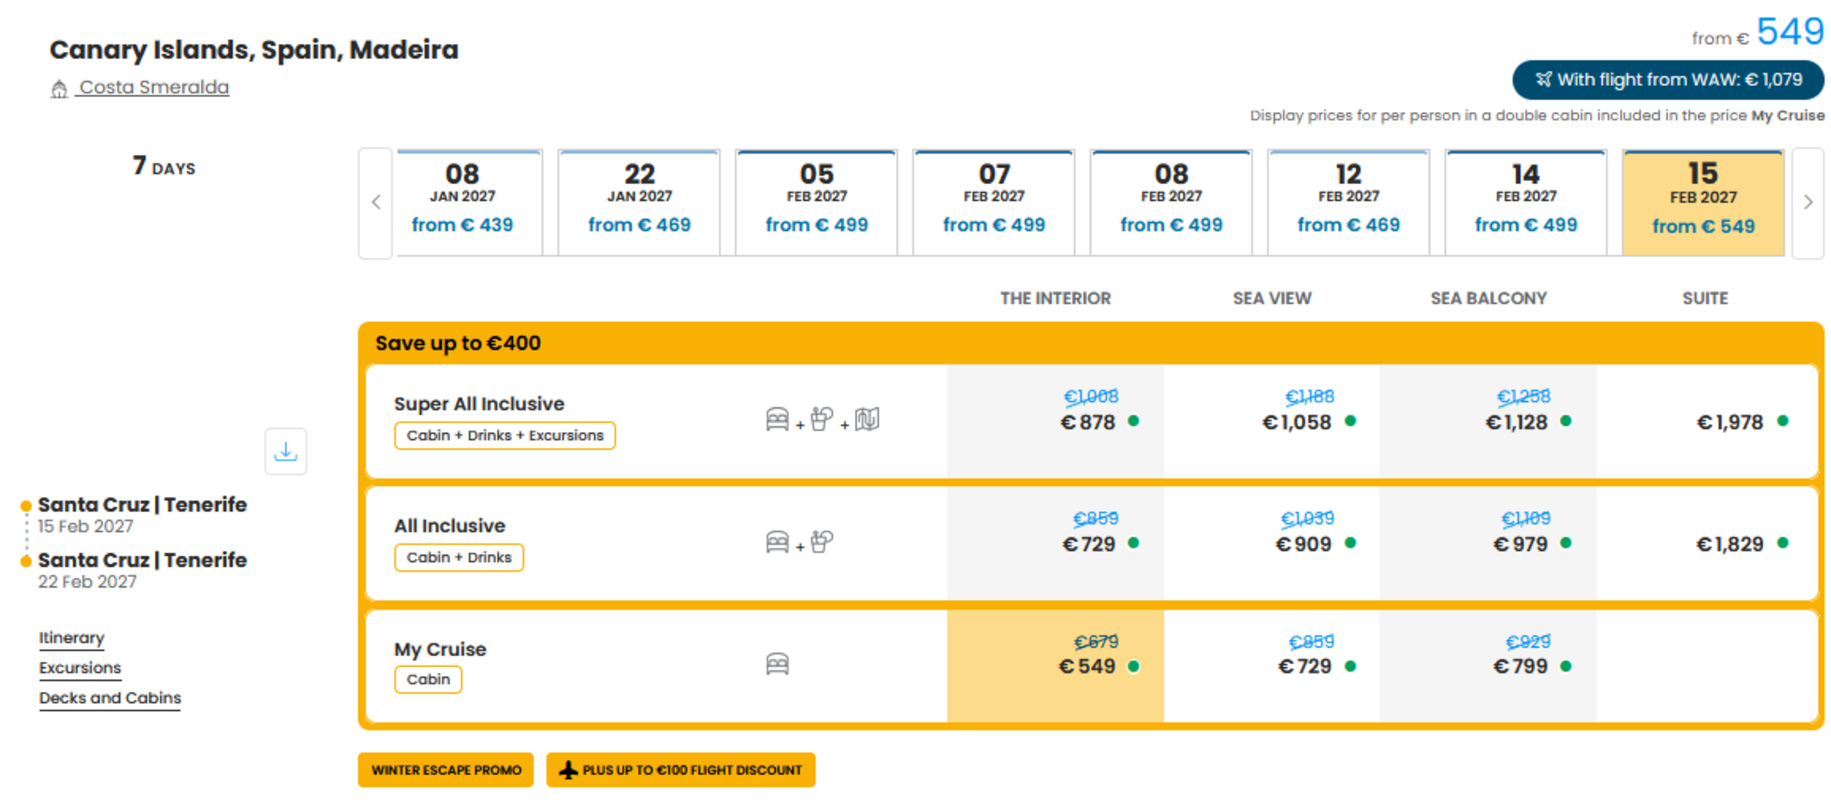Click the drinks icon in Super All Inclusive row
The width and height of the screenshot is (1831, 800).
pos(821,419)
